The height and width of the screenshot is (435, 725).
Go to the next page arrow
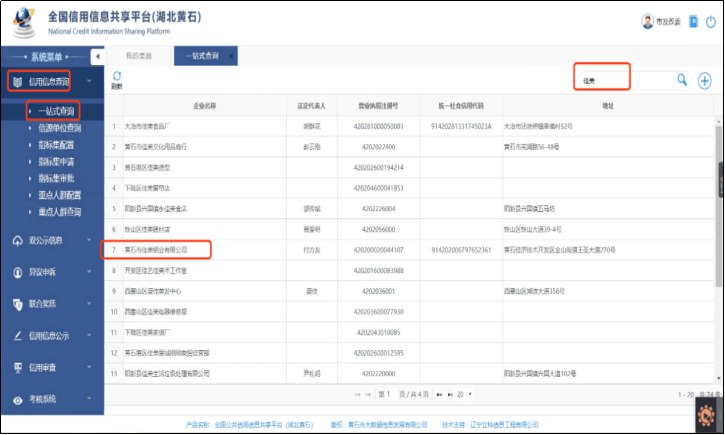[439, 394]
